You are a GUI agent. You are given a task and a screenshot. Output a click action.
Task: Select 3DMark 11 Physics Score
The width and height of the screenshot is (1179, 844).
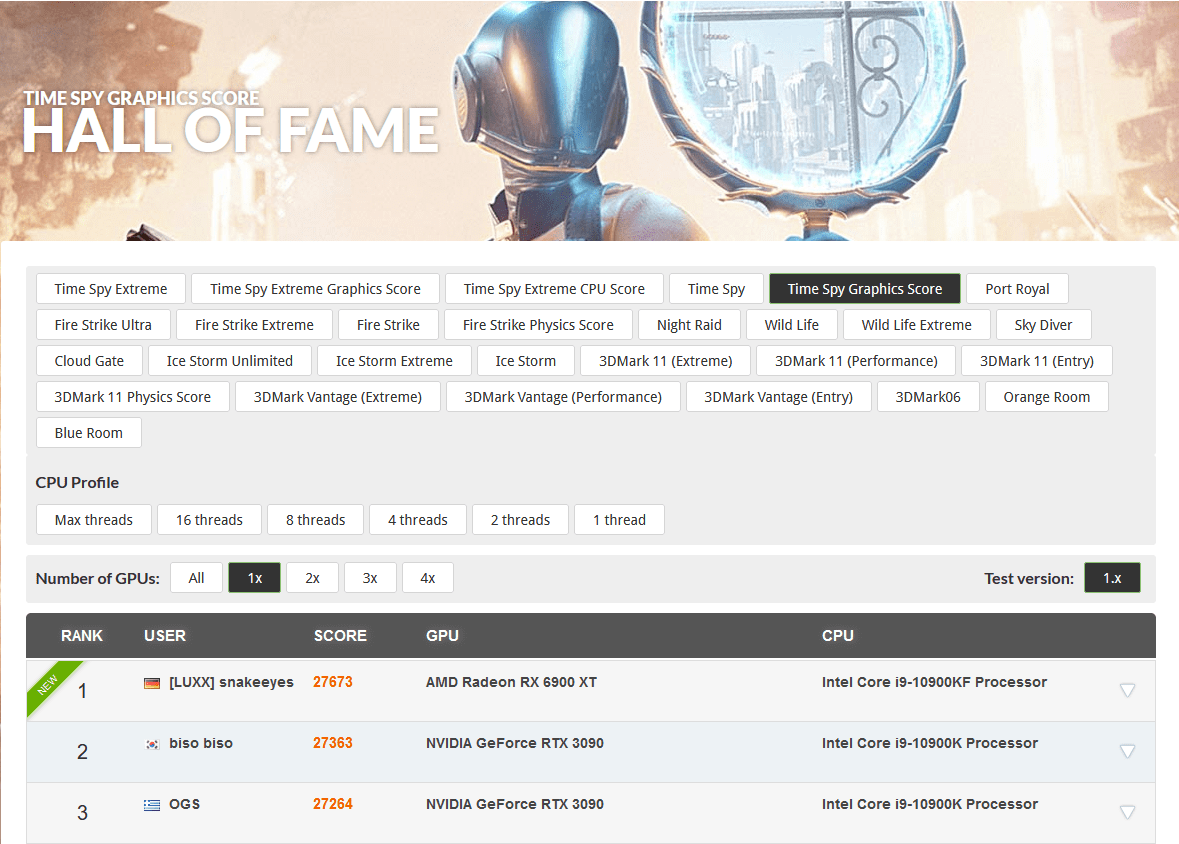132,397
